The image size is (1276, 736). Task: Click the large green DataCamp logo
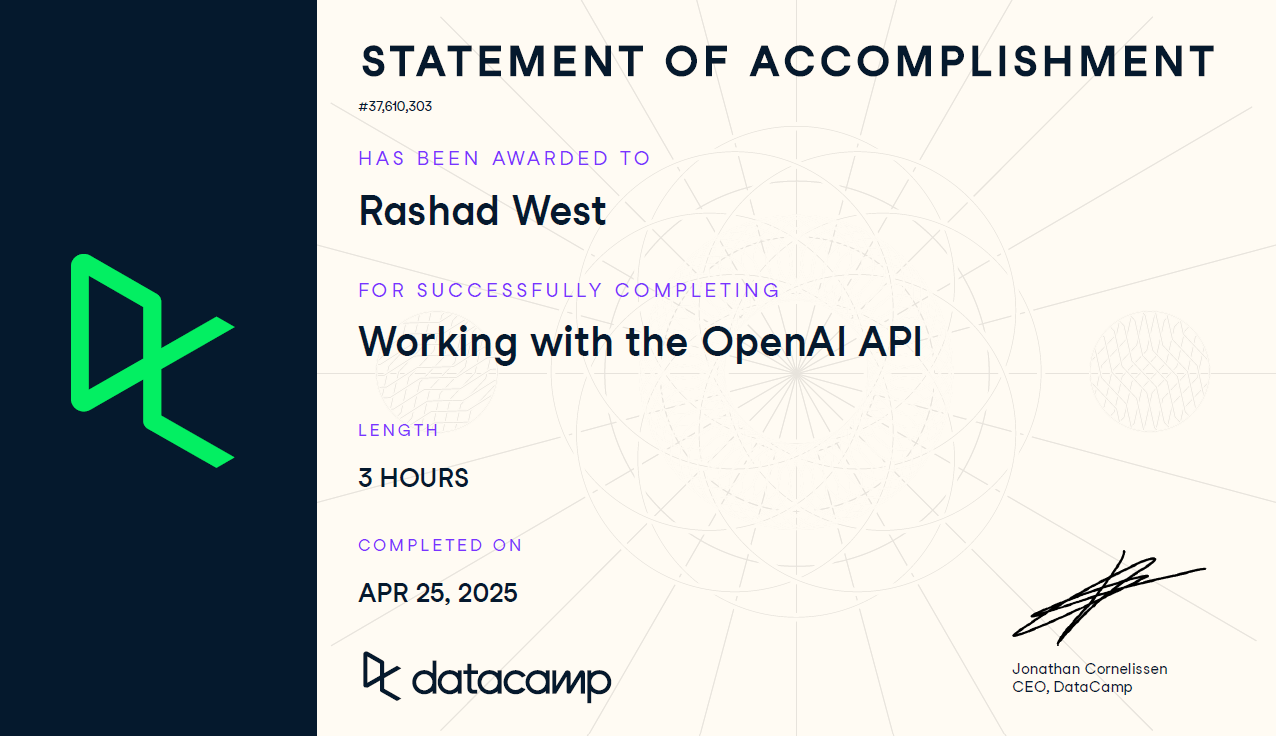[x=152, y=360]
